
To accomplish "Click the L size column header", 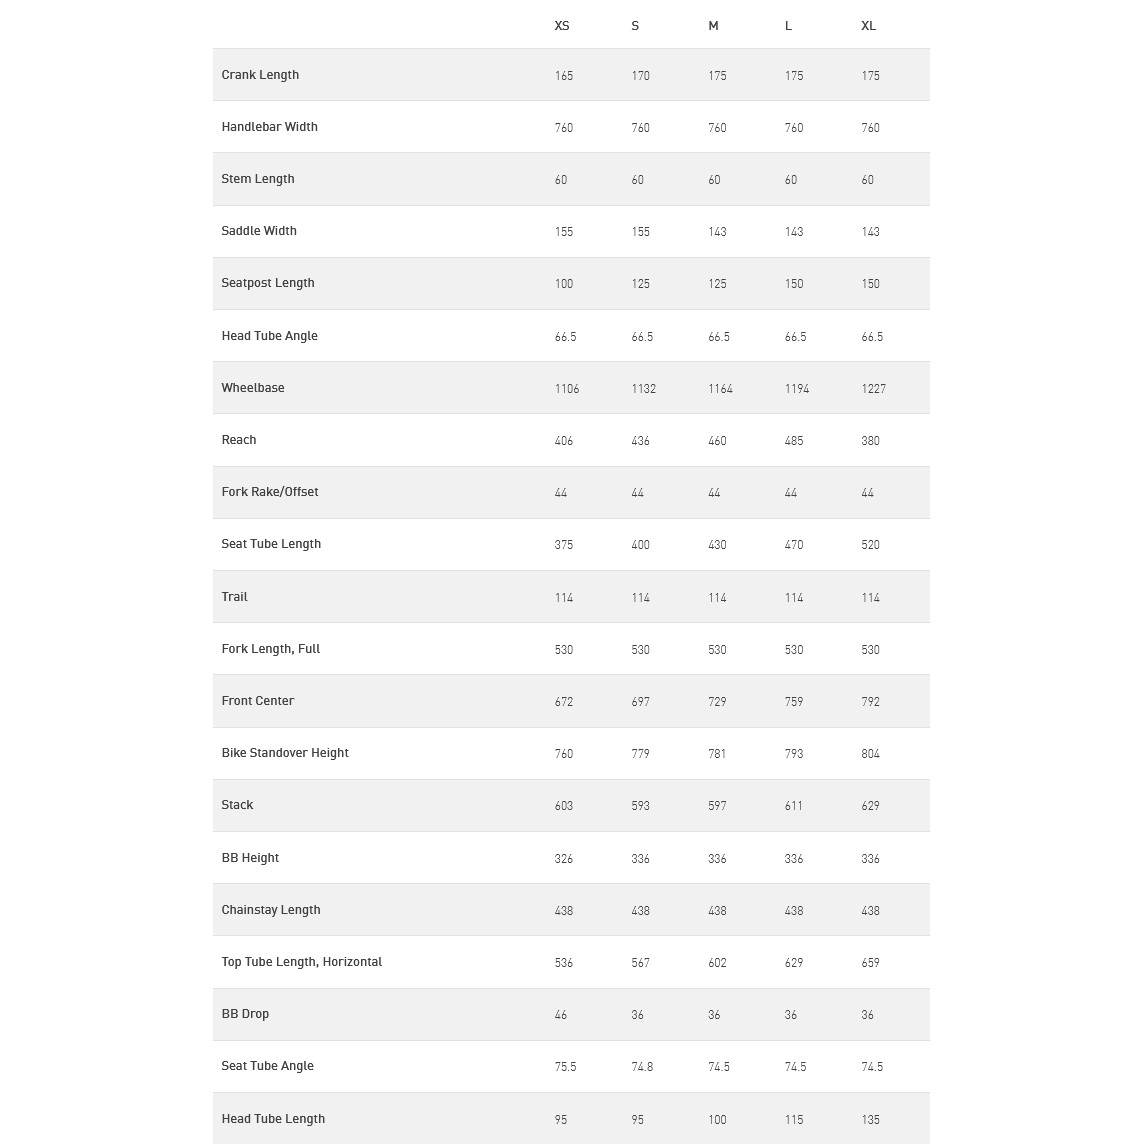I will (x=788, y=26).
